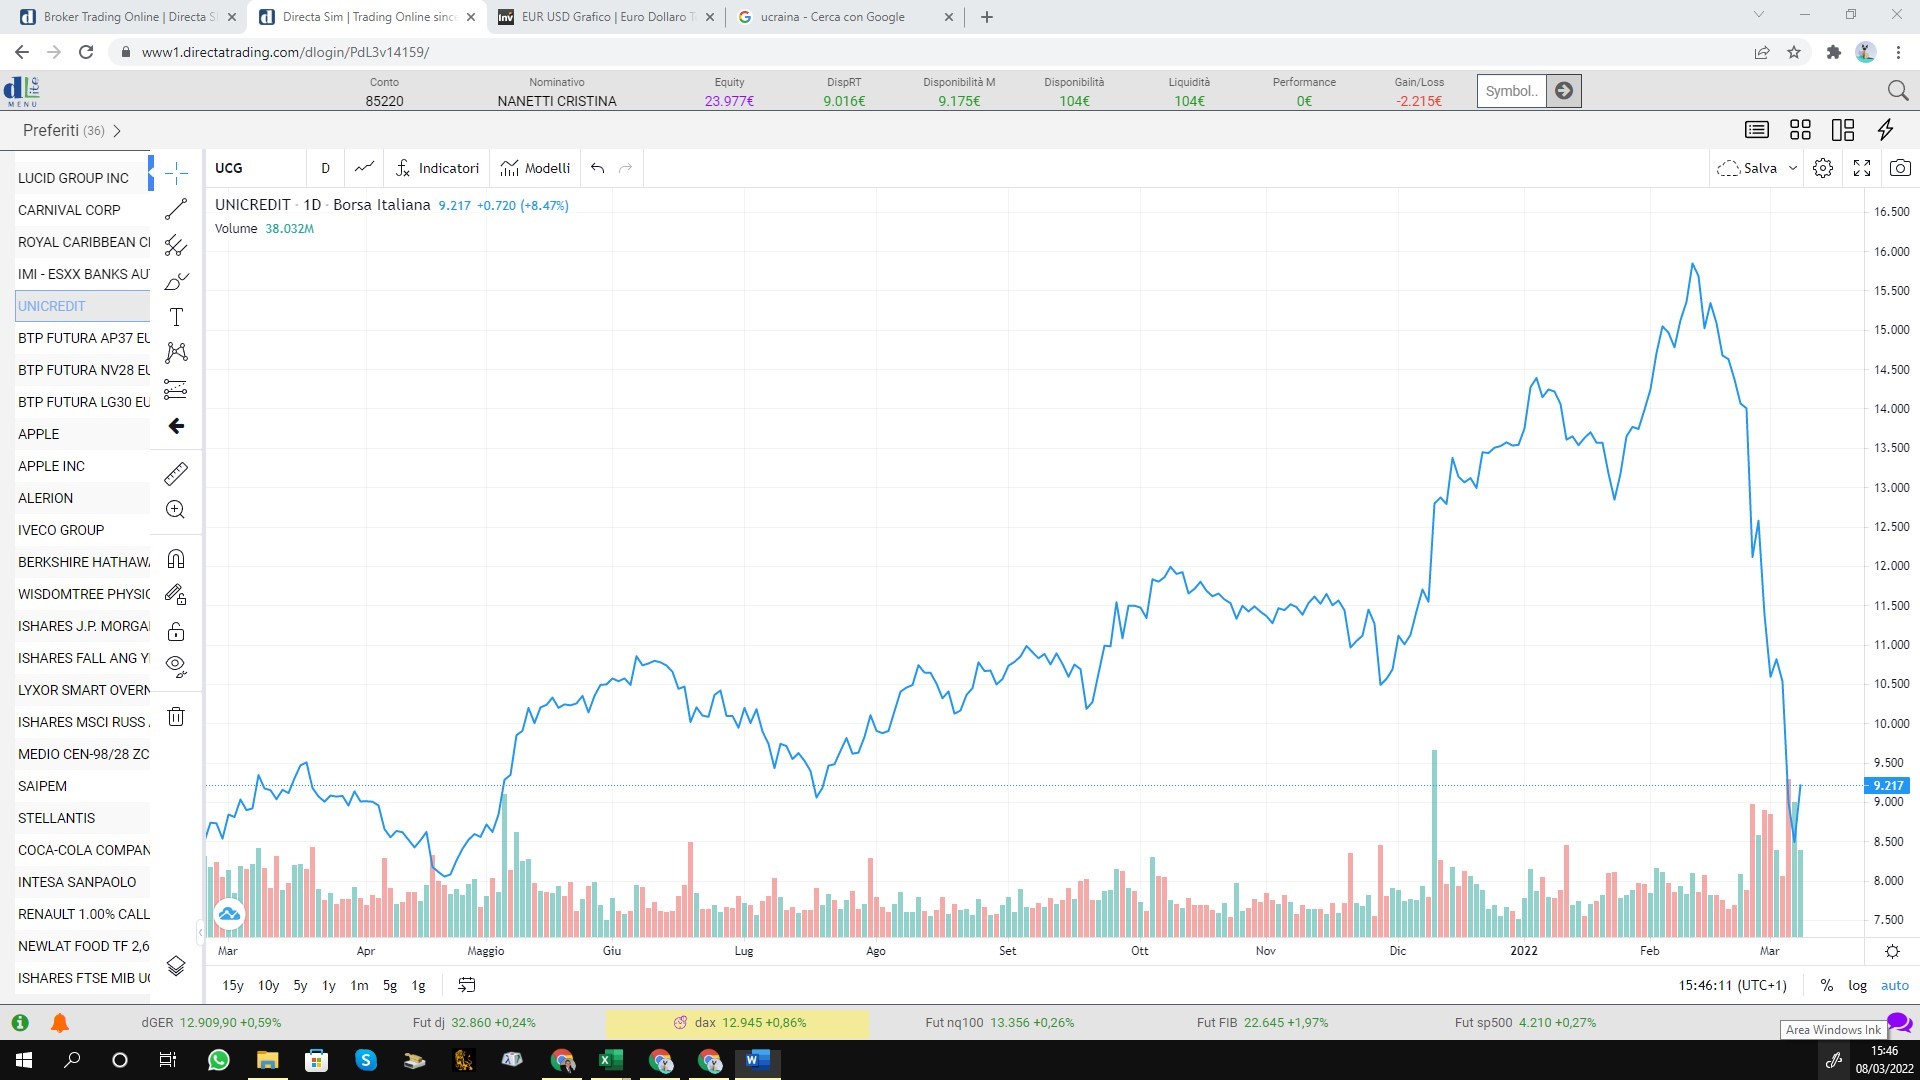The height and width of the screenshot is (1080, 1920).
Task: Toggle log scale mode
Action: [1857, 985]
